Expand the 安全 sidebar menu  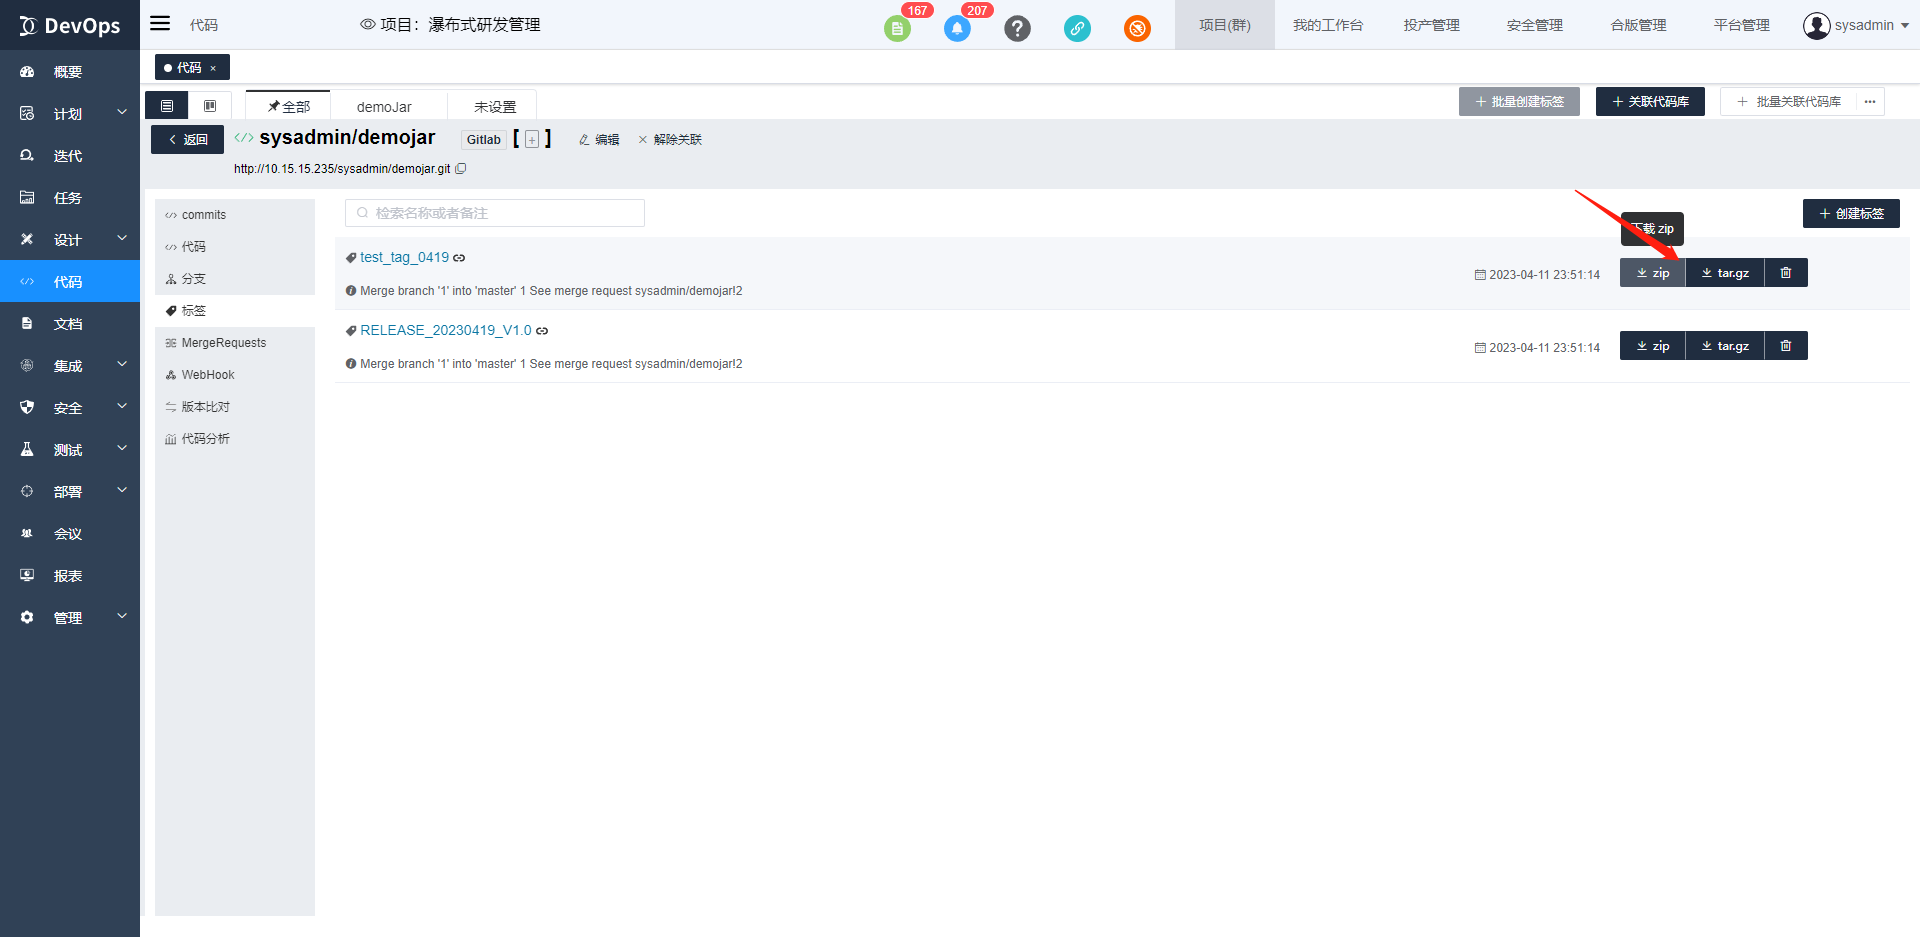[70, 408]
